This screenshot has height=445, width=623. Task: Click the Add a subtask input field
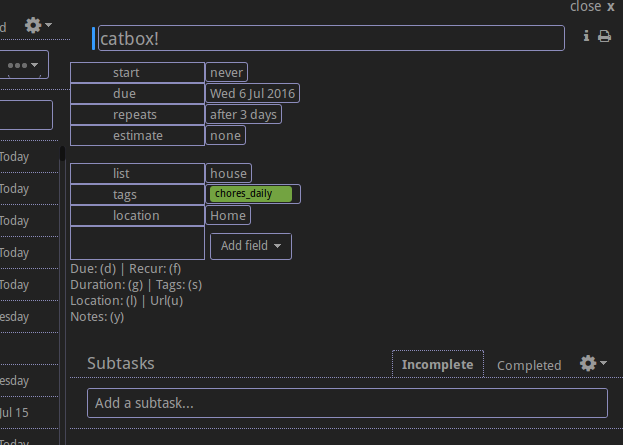tap(347, 403)
